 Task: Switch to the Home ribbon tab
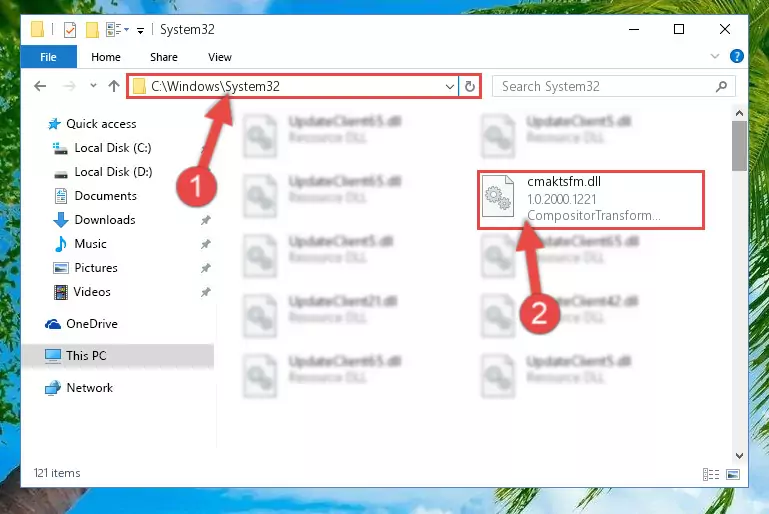[x=106, y=57]
